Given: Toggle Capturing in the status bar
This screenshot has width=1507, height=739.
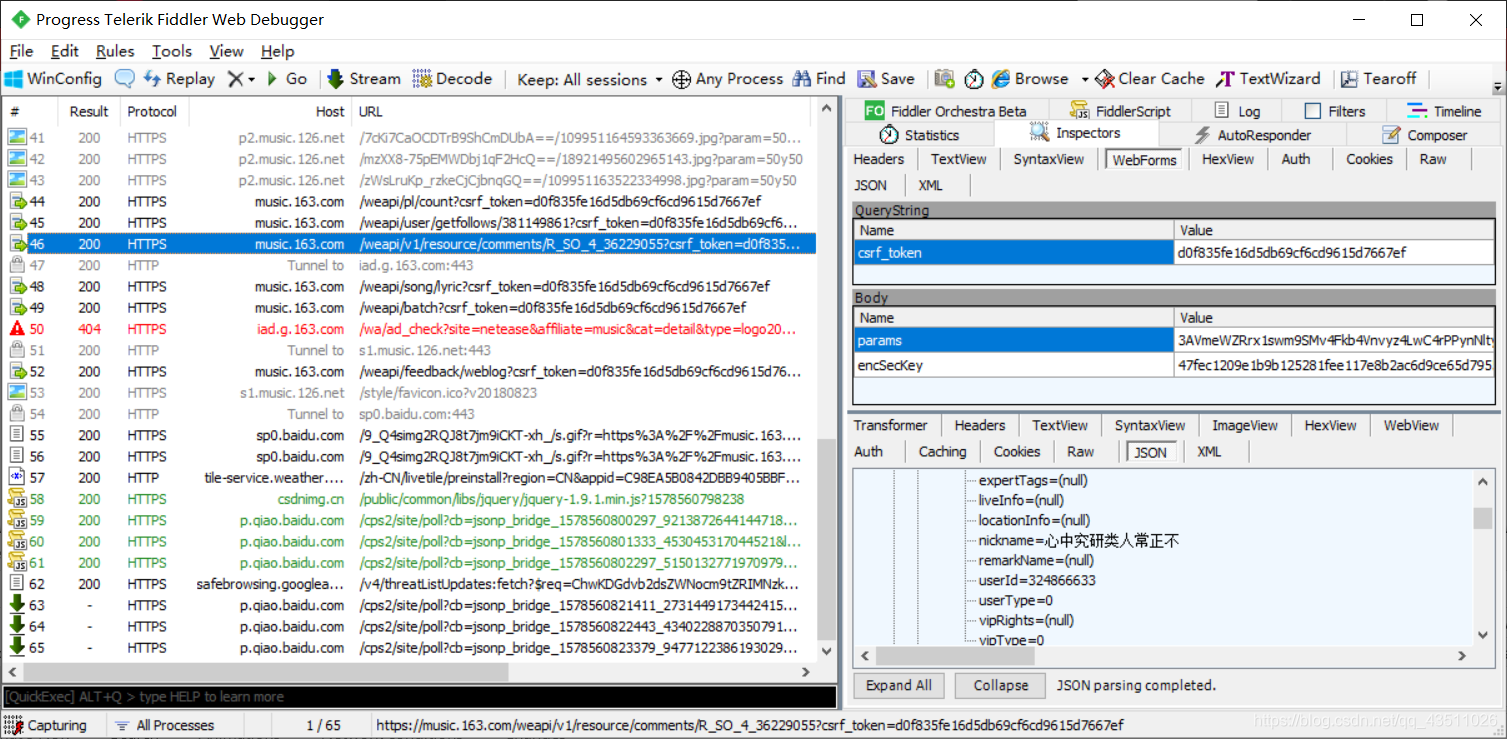Looking at the screenshot, I should click(46, 725).
